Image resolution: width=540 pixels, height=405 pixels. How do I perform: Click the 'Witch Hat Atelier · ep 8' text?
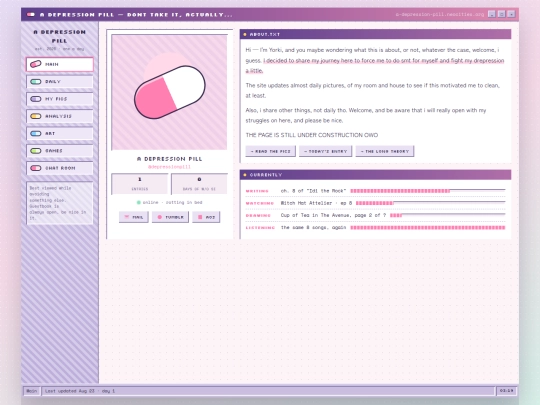coord(316,203)
